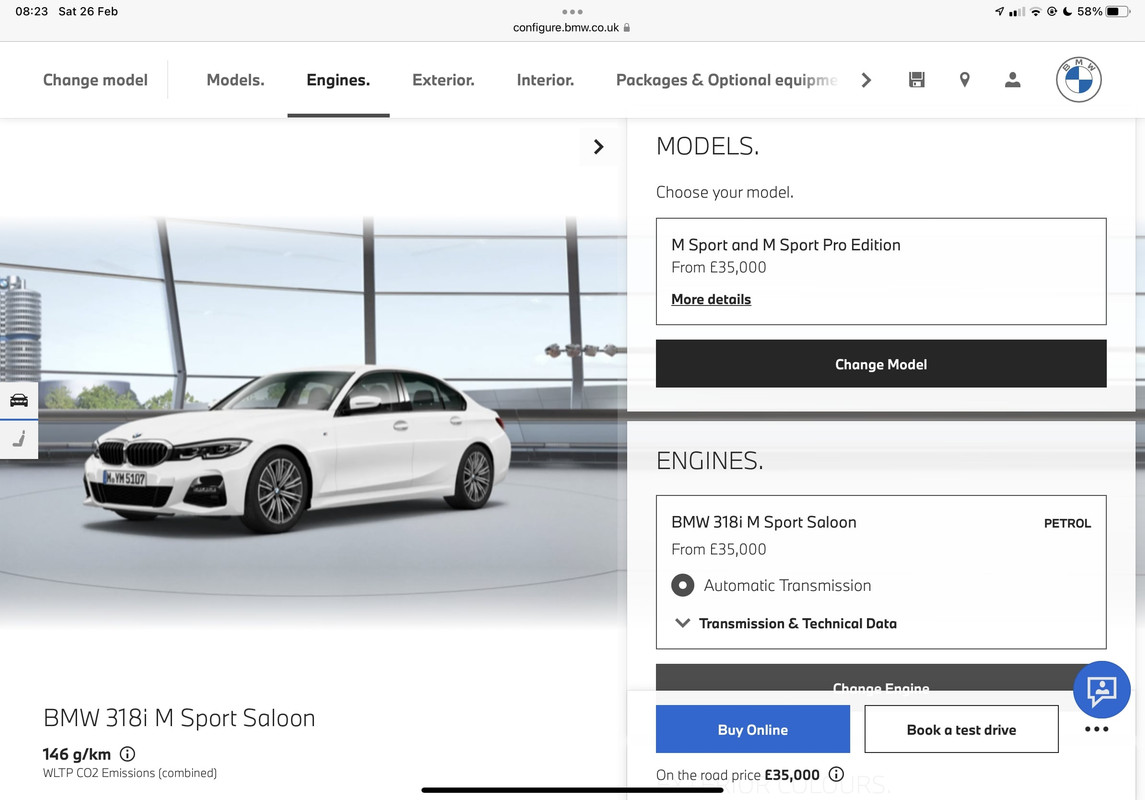Click the ENGINES. section heading

coord(710,461)
